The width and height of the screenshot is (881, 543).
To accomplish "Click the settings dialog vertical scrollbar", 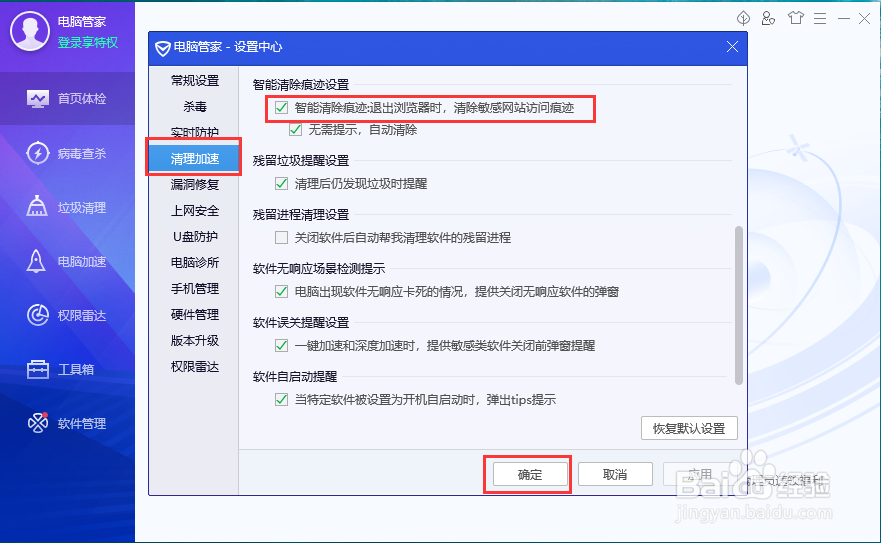I will (x=739, y=305).
